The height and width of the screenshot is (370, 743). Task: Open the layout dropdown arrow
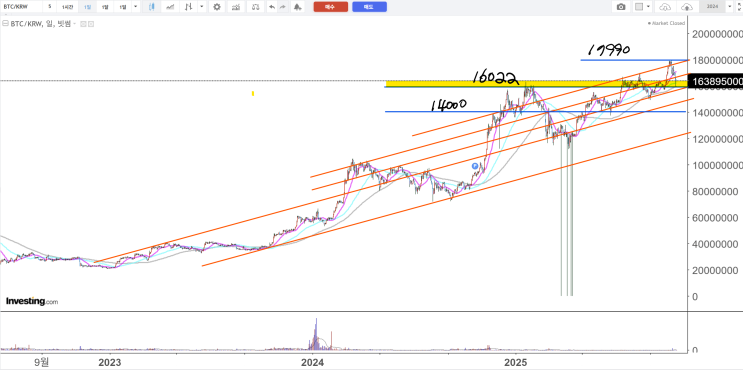point(648,7)
